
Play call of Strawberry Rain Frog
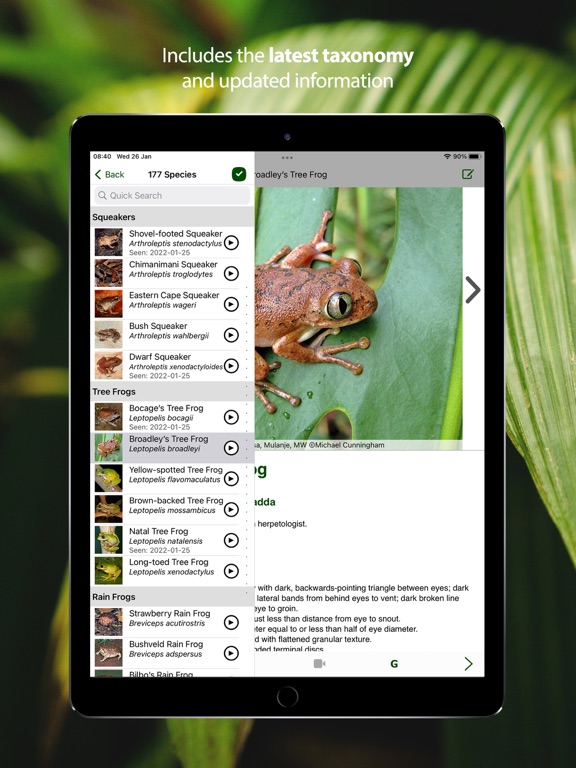(x=231, y=623)
